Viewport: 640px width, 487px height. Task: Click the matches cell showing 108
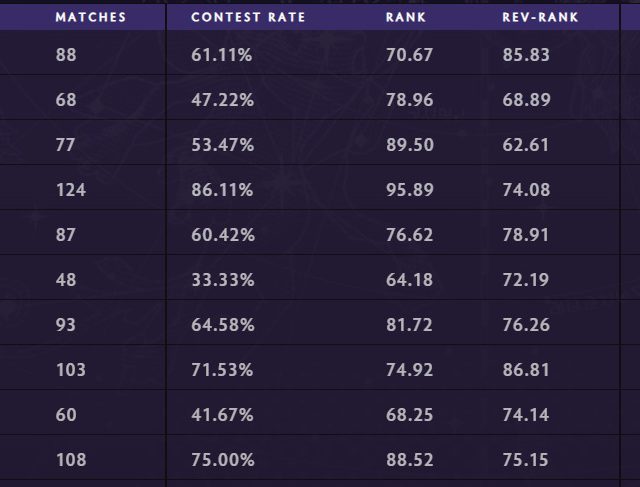tap(72, 460)
